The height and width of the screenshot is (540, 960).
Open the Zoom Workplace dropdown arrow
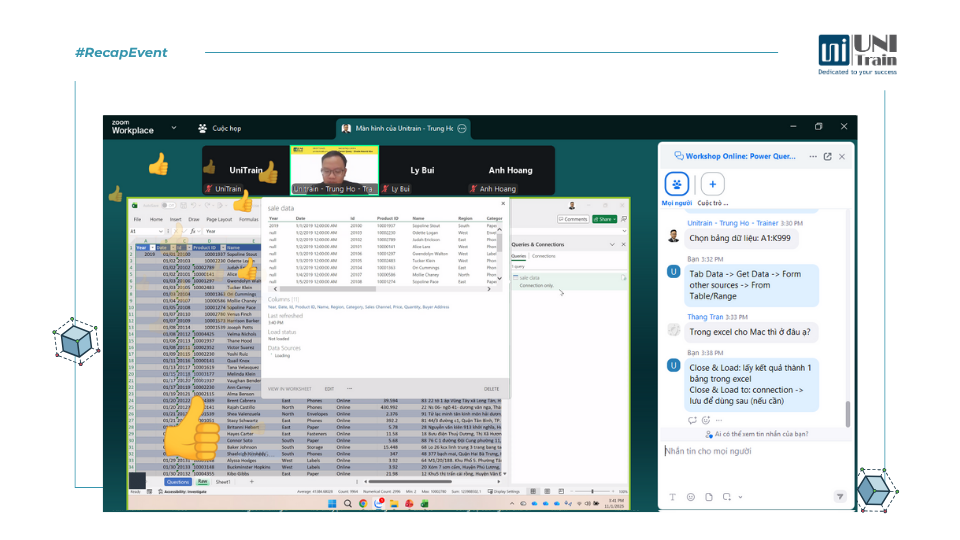(174, 128)
